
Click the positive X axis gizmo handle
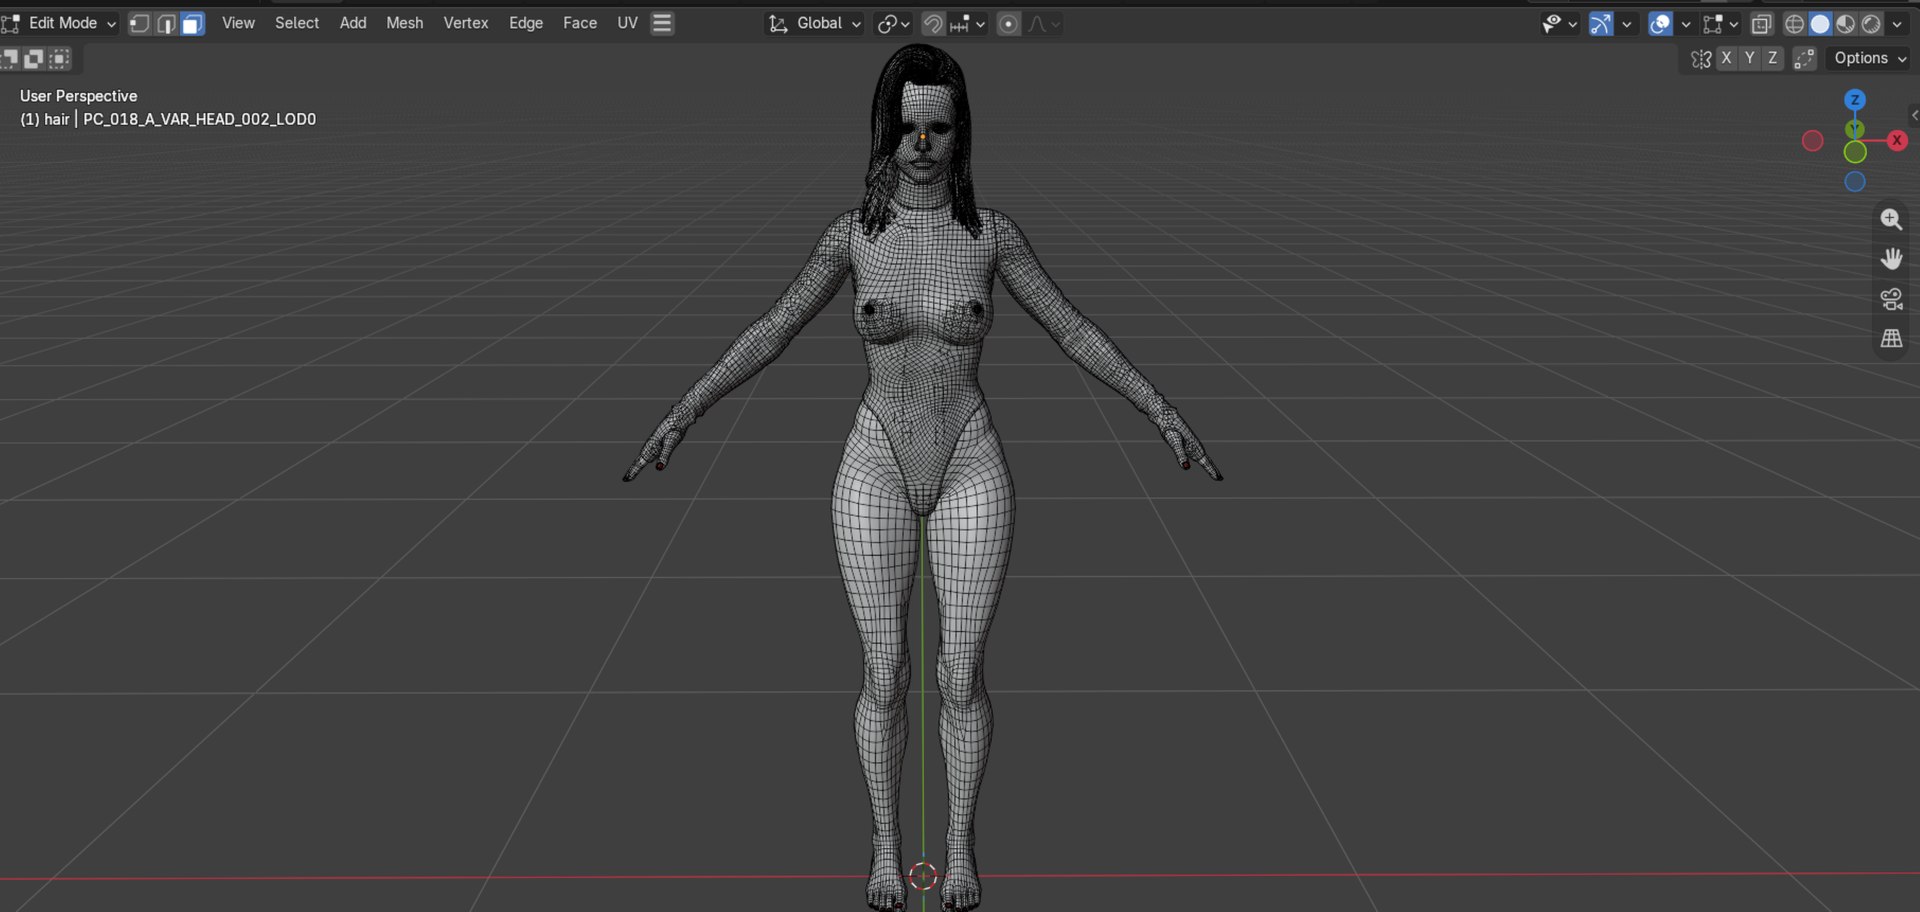(1897, 140)
